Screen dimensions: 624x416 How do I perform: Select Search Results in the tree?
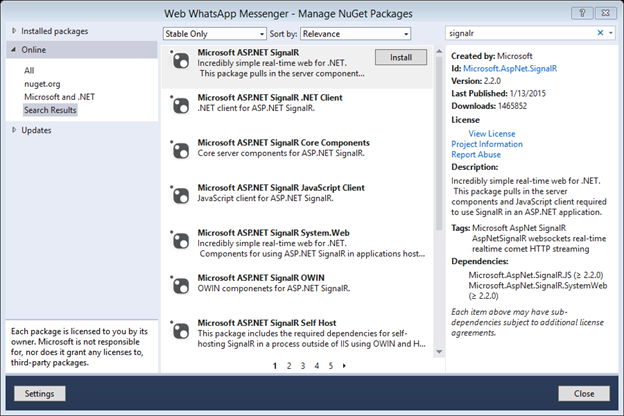coord(50,110)
